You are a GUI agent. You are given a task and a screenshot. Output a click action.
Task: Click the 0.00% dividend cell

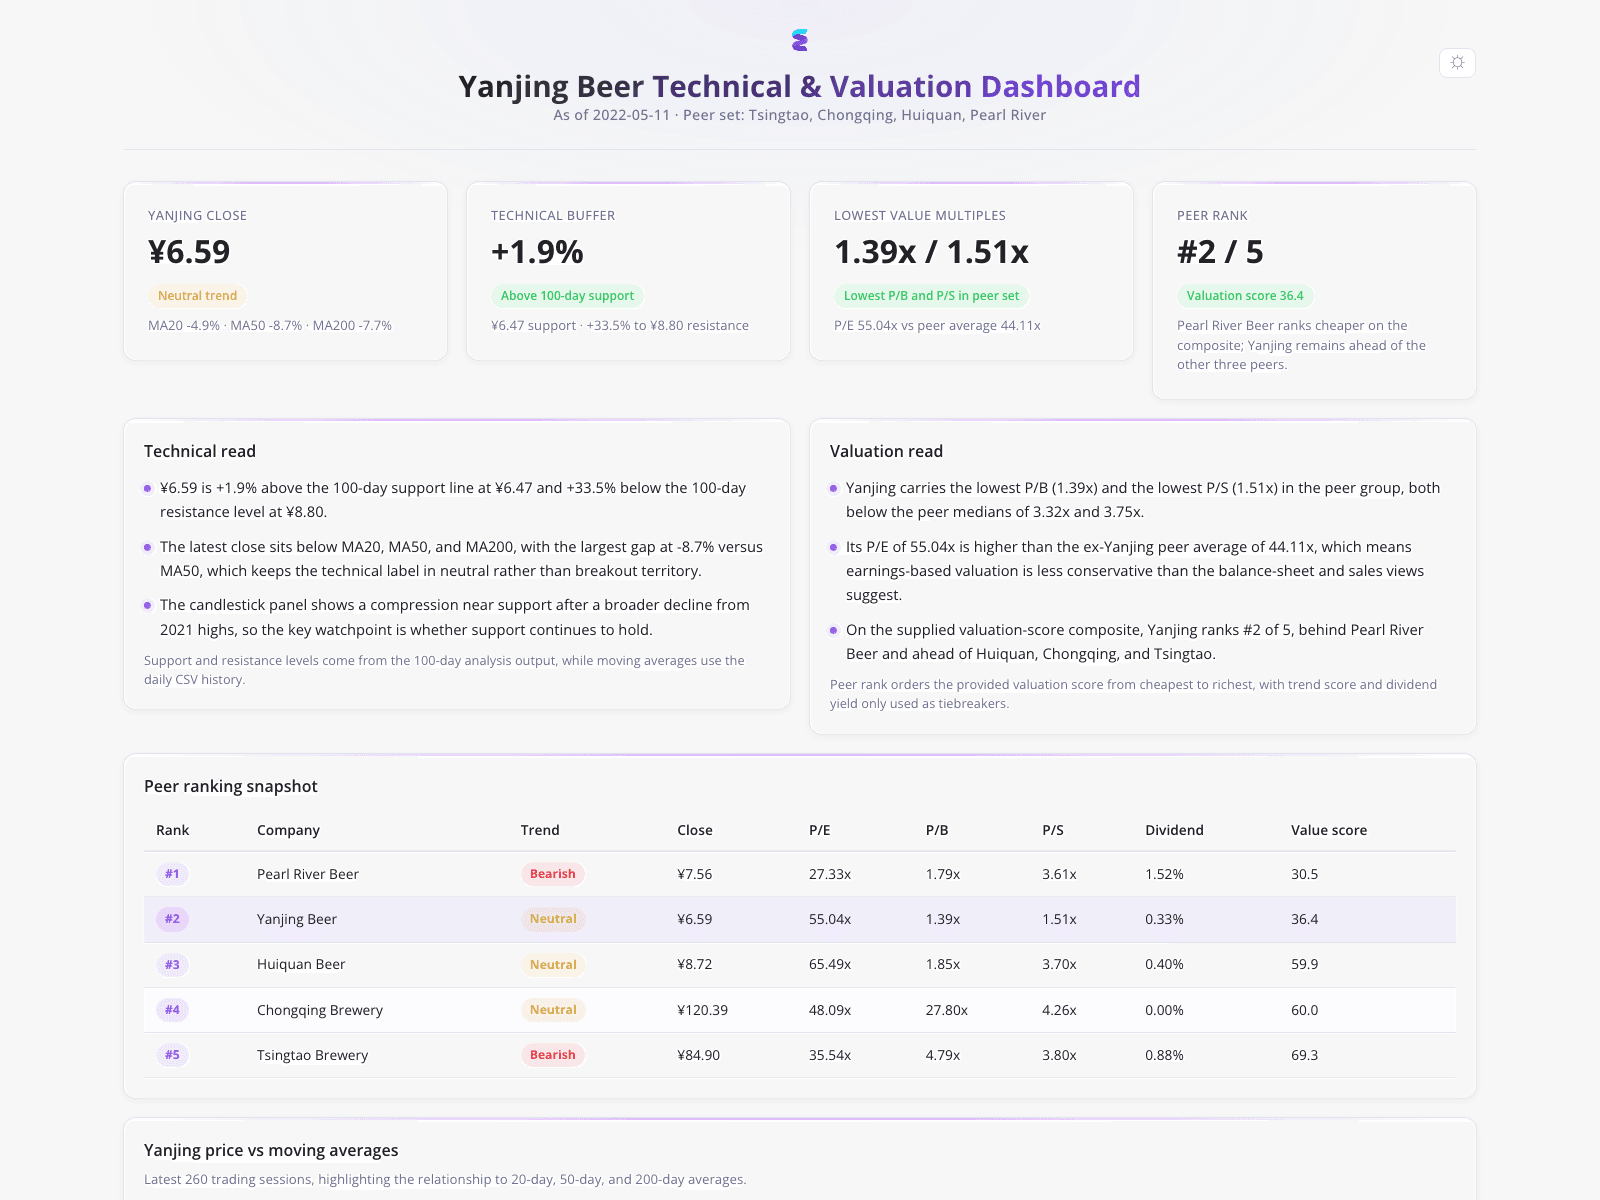coord(1164,1010)
